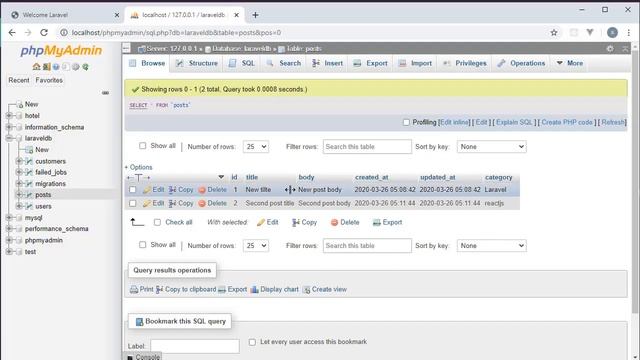Click the 'Second post title' cell

click(x=270, y=203)
